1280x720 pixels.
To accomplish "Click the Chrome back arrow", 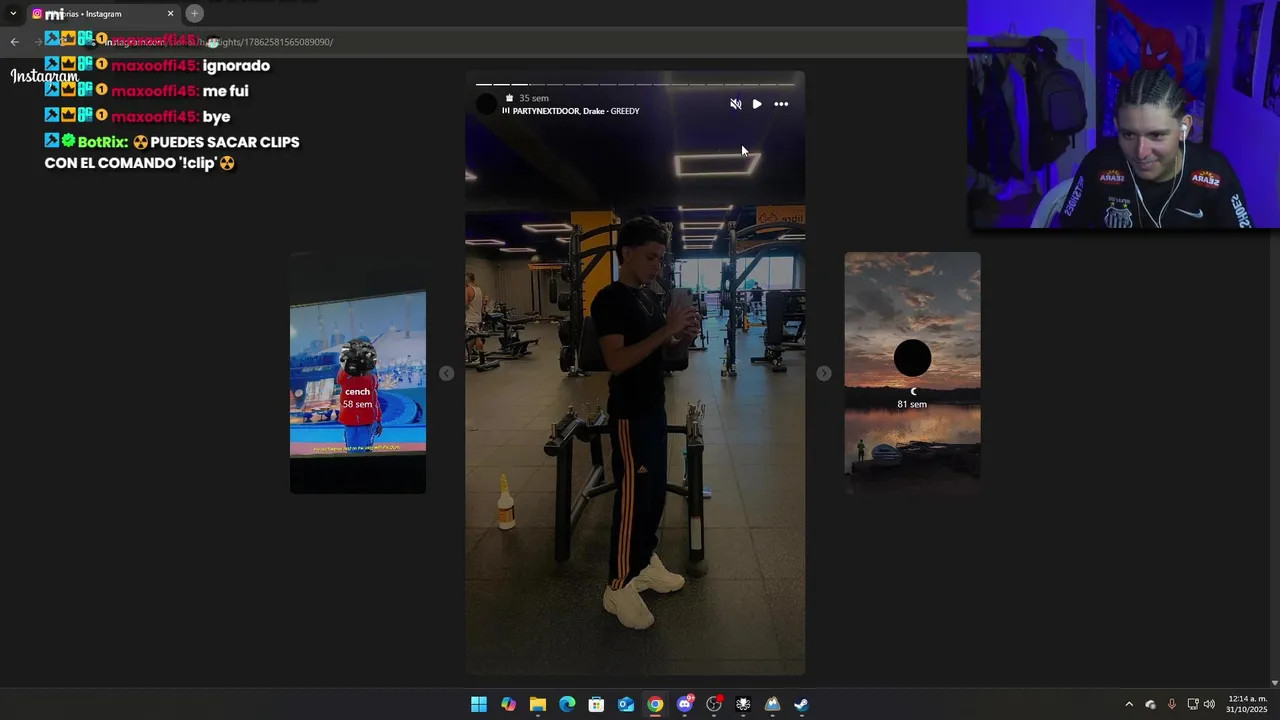I will coord(14,42).
